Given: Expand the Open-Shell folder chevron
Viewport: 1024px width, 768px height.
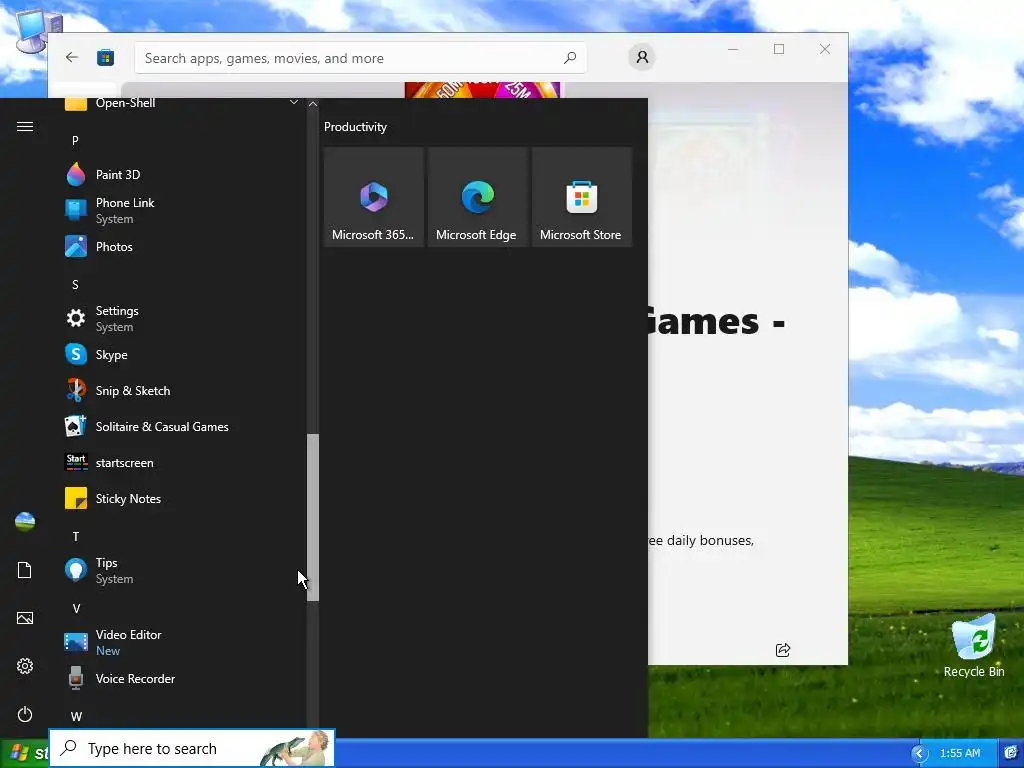Looking at the screenshot, I should pos(293,103).
